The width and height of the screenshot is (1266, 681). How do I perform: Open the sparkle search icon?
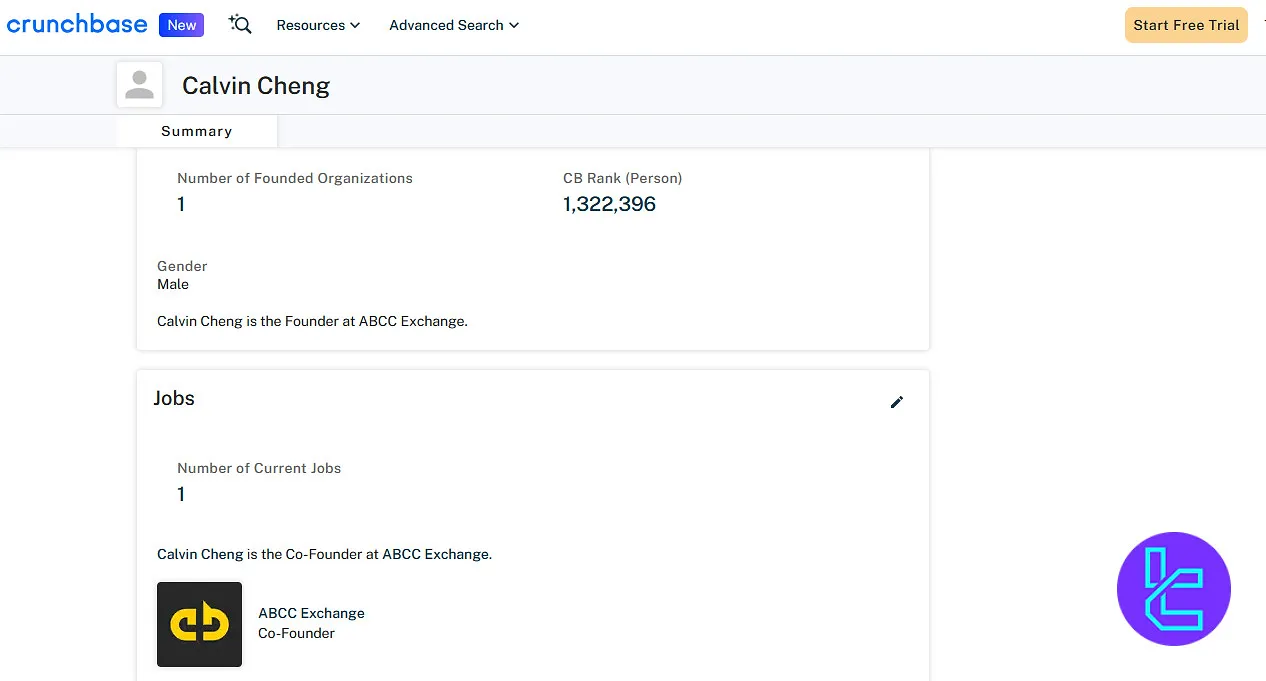240,25
